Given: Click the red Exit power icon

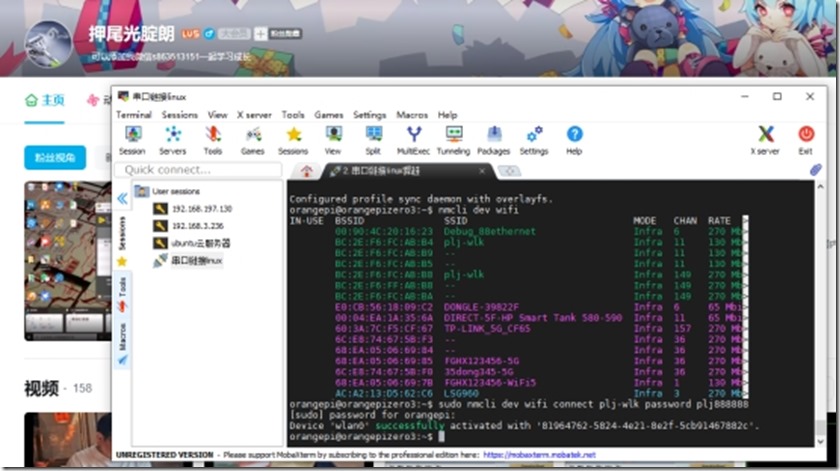Looking at the screenshot, I should coord(806,140).
